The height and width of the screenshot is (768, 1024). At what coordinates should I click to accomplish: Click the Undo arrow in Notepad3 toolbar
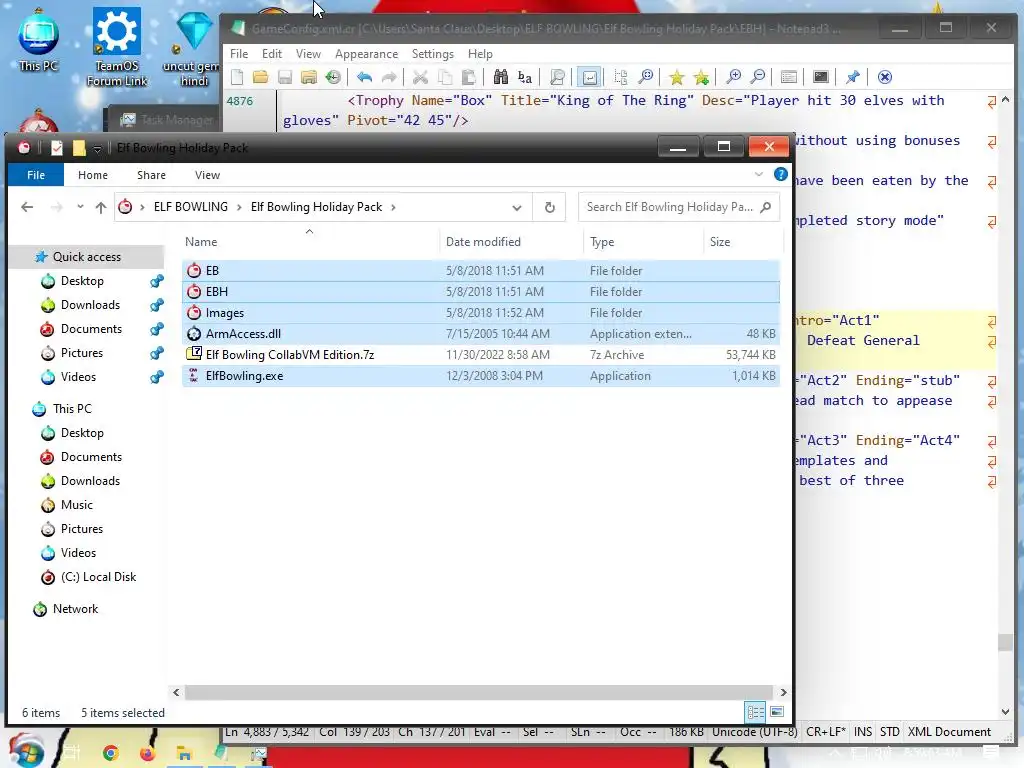coord(364,77)
